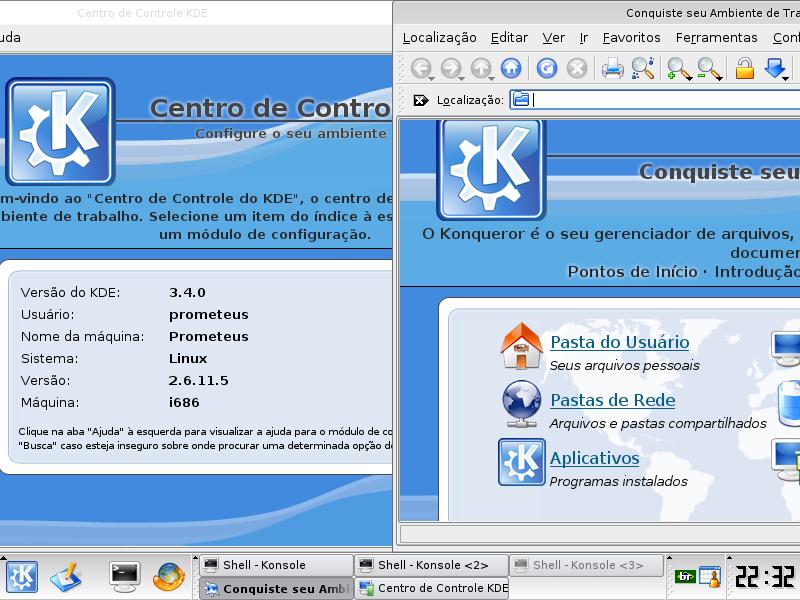The width and height of the screenshot is (800, 600).
Task: Click the greyed Stop loading icon
Action: coord(577,68)
